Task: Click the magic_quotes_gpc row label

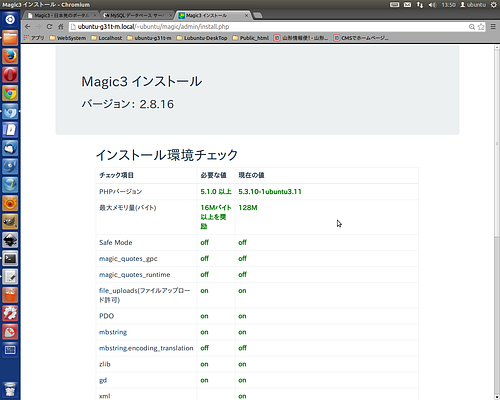Action: 128,259
